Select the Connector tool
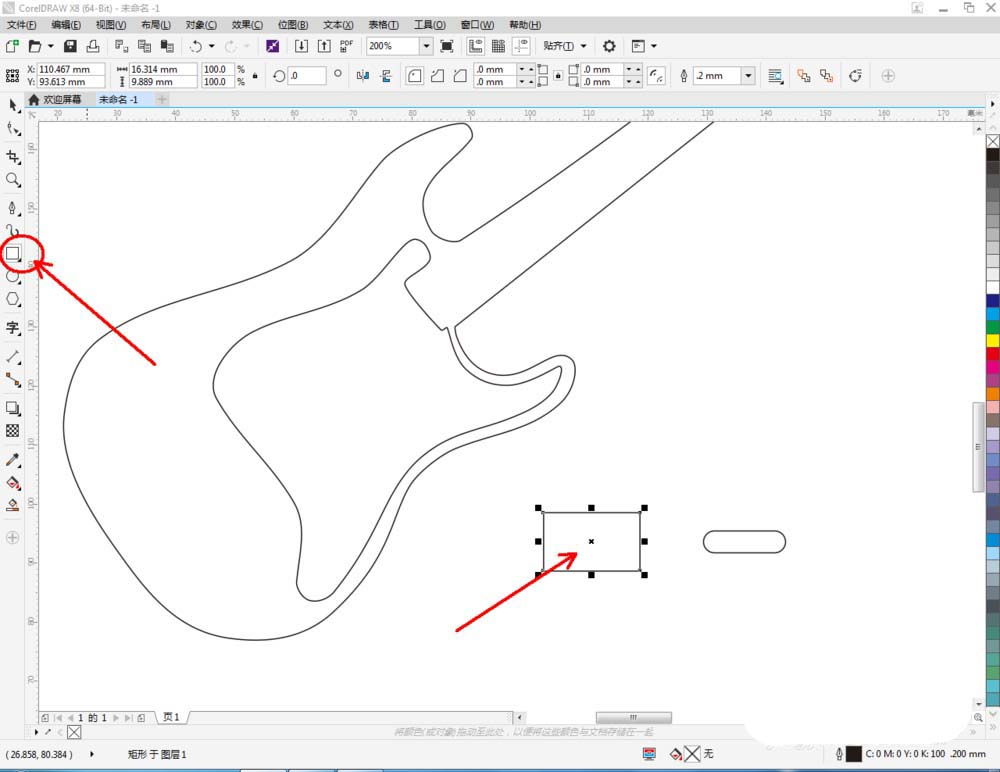This screenshot has width=1000, height=772. tap(13, 380)
